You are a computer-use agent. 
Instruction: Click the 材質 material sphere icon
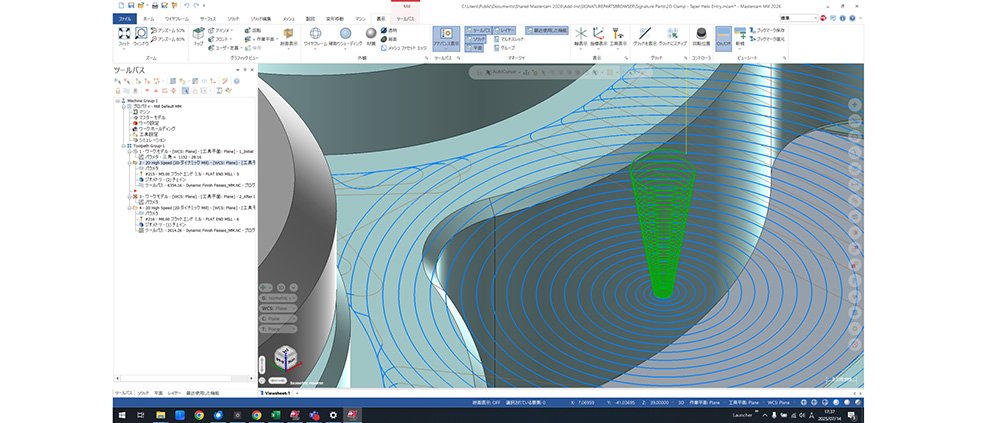tap(371, 34)
